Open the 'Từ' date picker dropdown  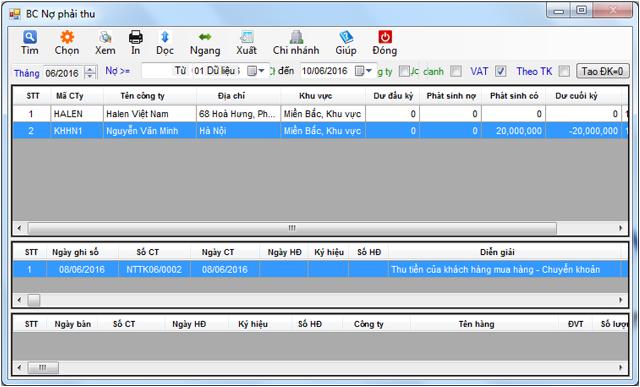pyautogui.click(x=257, y=71)
